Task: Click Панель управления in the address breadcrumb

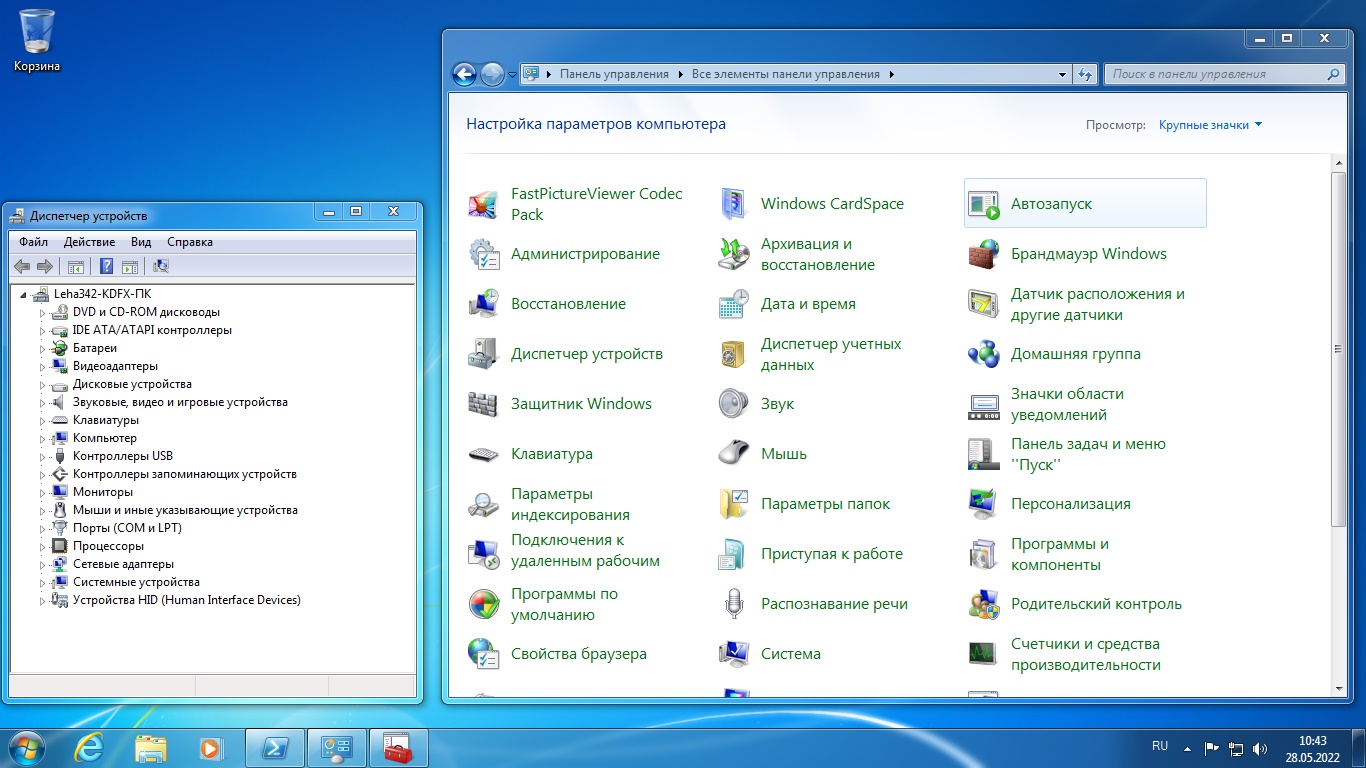Action: click(x=614, y=74)
